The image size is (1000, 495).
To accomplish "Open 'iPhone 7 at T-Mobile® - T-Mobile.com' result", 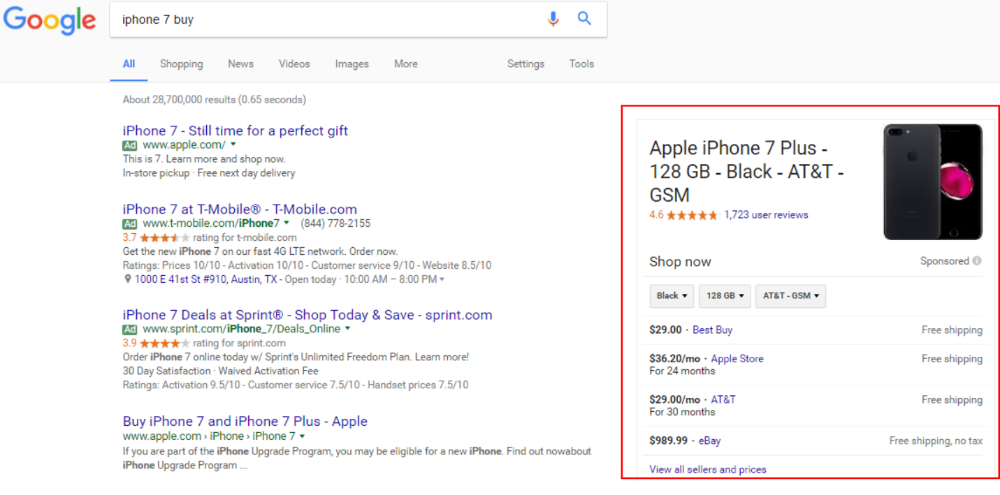I will [x=240, y=209].
